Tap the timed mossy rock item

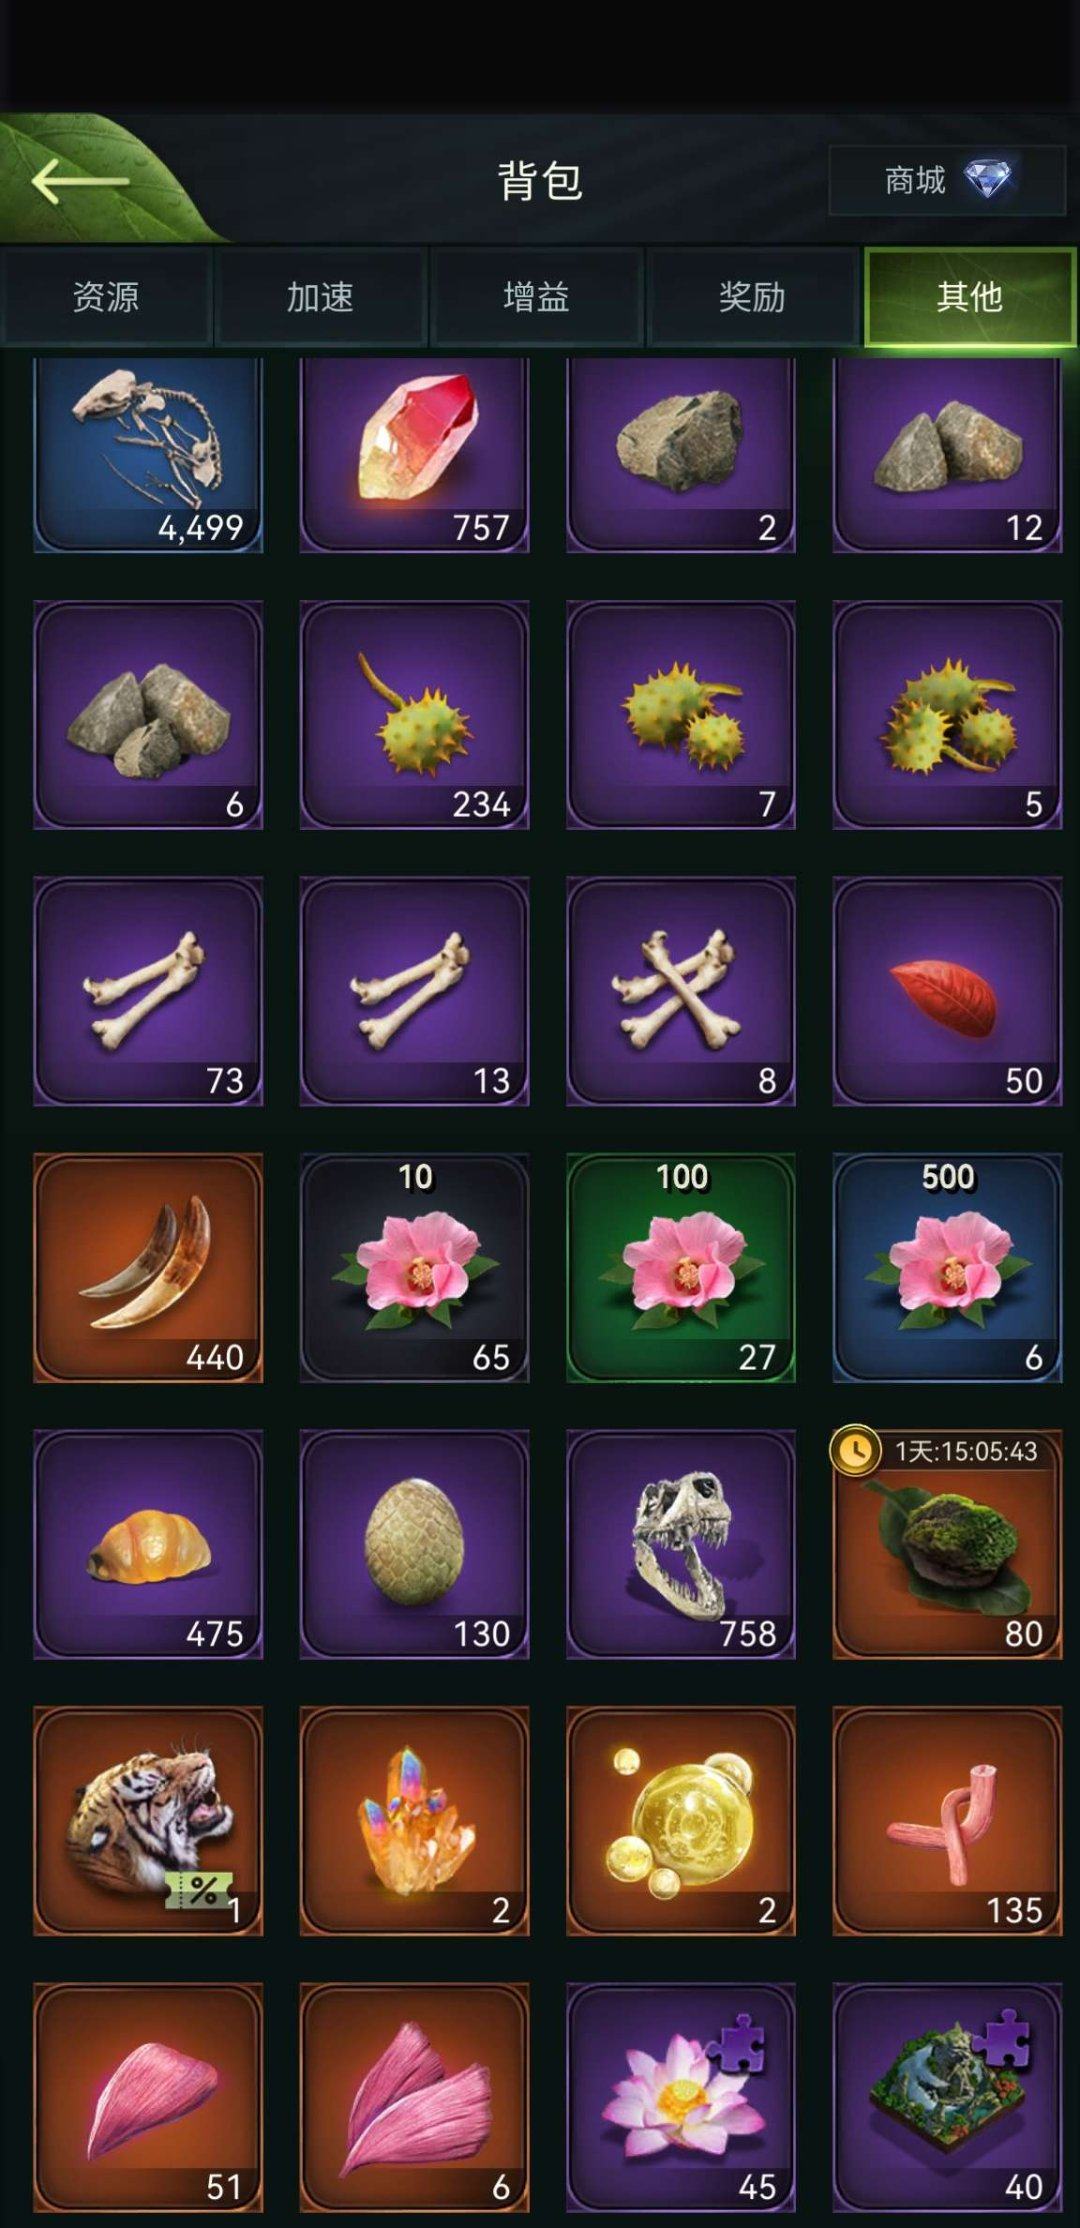[947, 1544]
